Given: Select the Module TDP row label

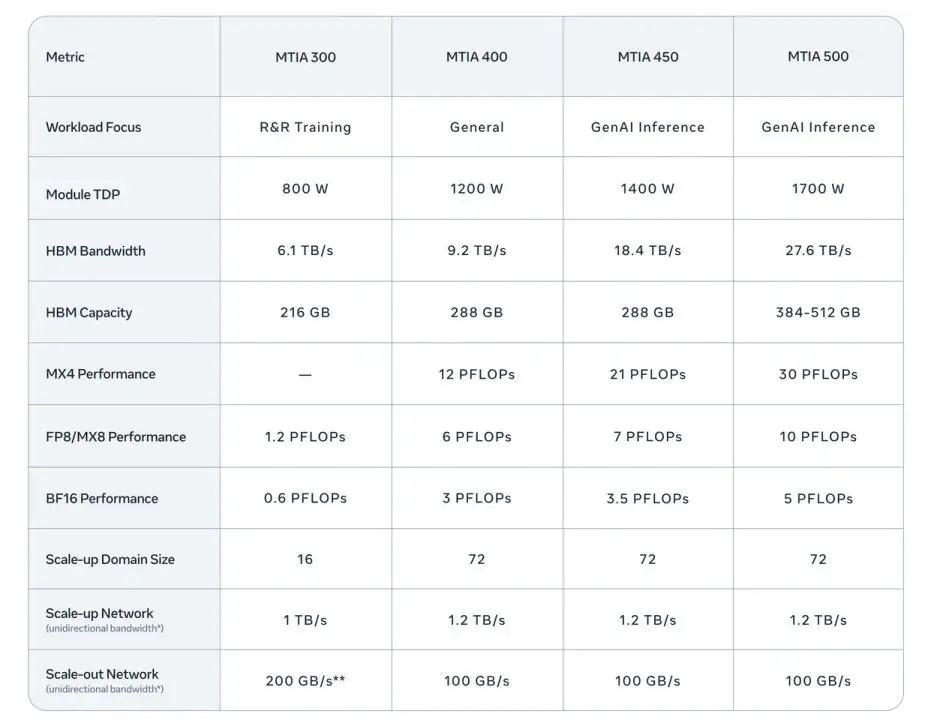Looking at the screenshot, I should point(82,195).
